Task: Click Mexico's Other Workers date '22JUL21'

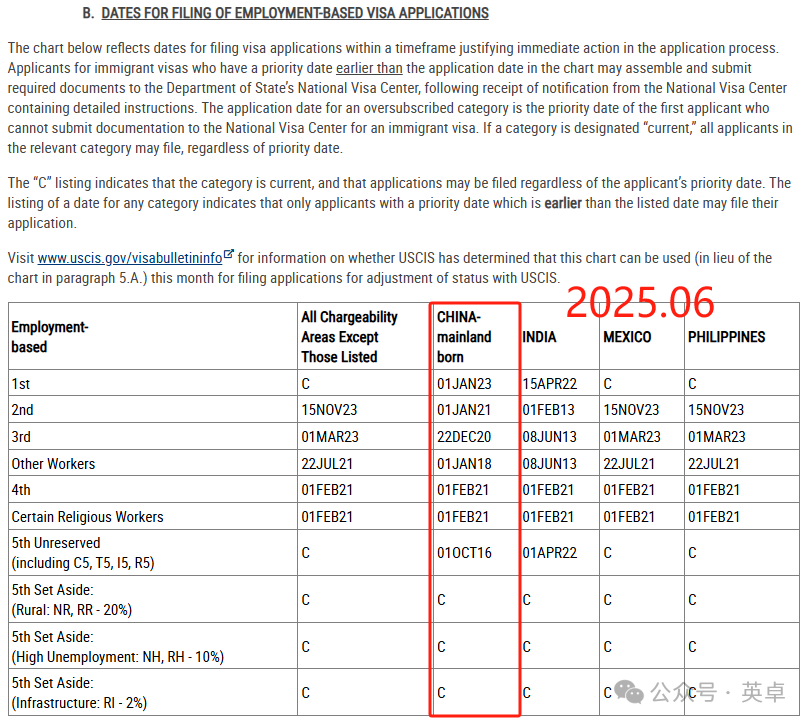Action: pos(629,464)
